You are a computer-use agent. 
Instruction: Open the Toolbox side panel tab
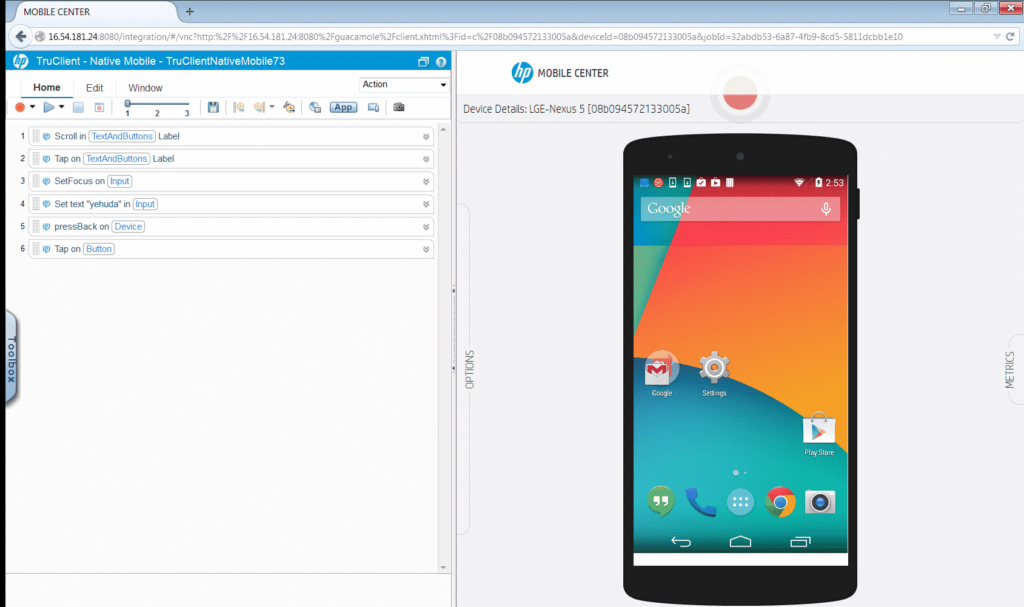[11, 359]
